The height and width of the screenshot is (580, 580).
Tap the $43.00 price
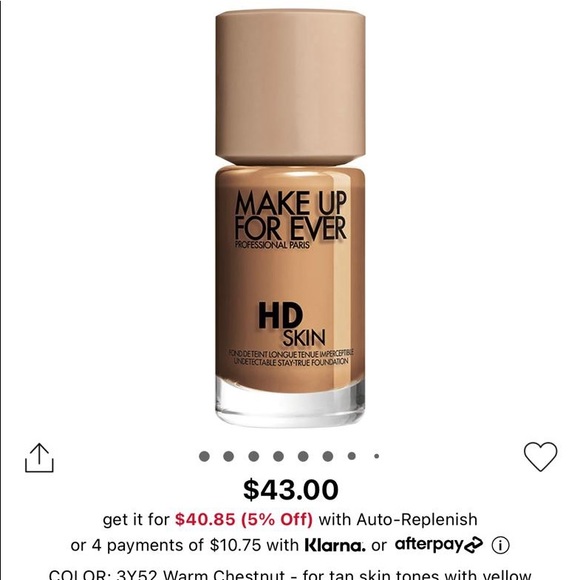[290, 489]
